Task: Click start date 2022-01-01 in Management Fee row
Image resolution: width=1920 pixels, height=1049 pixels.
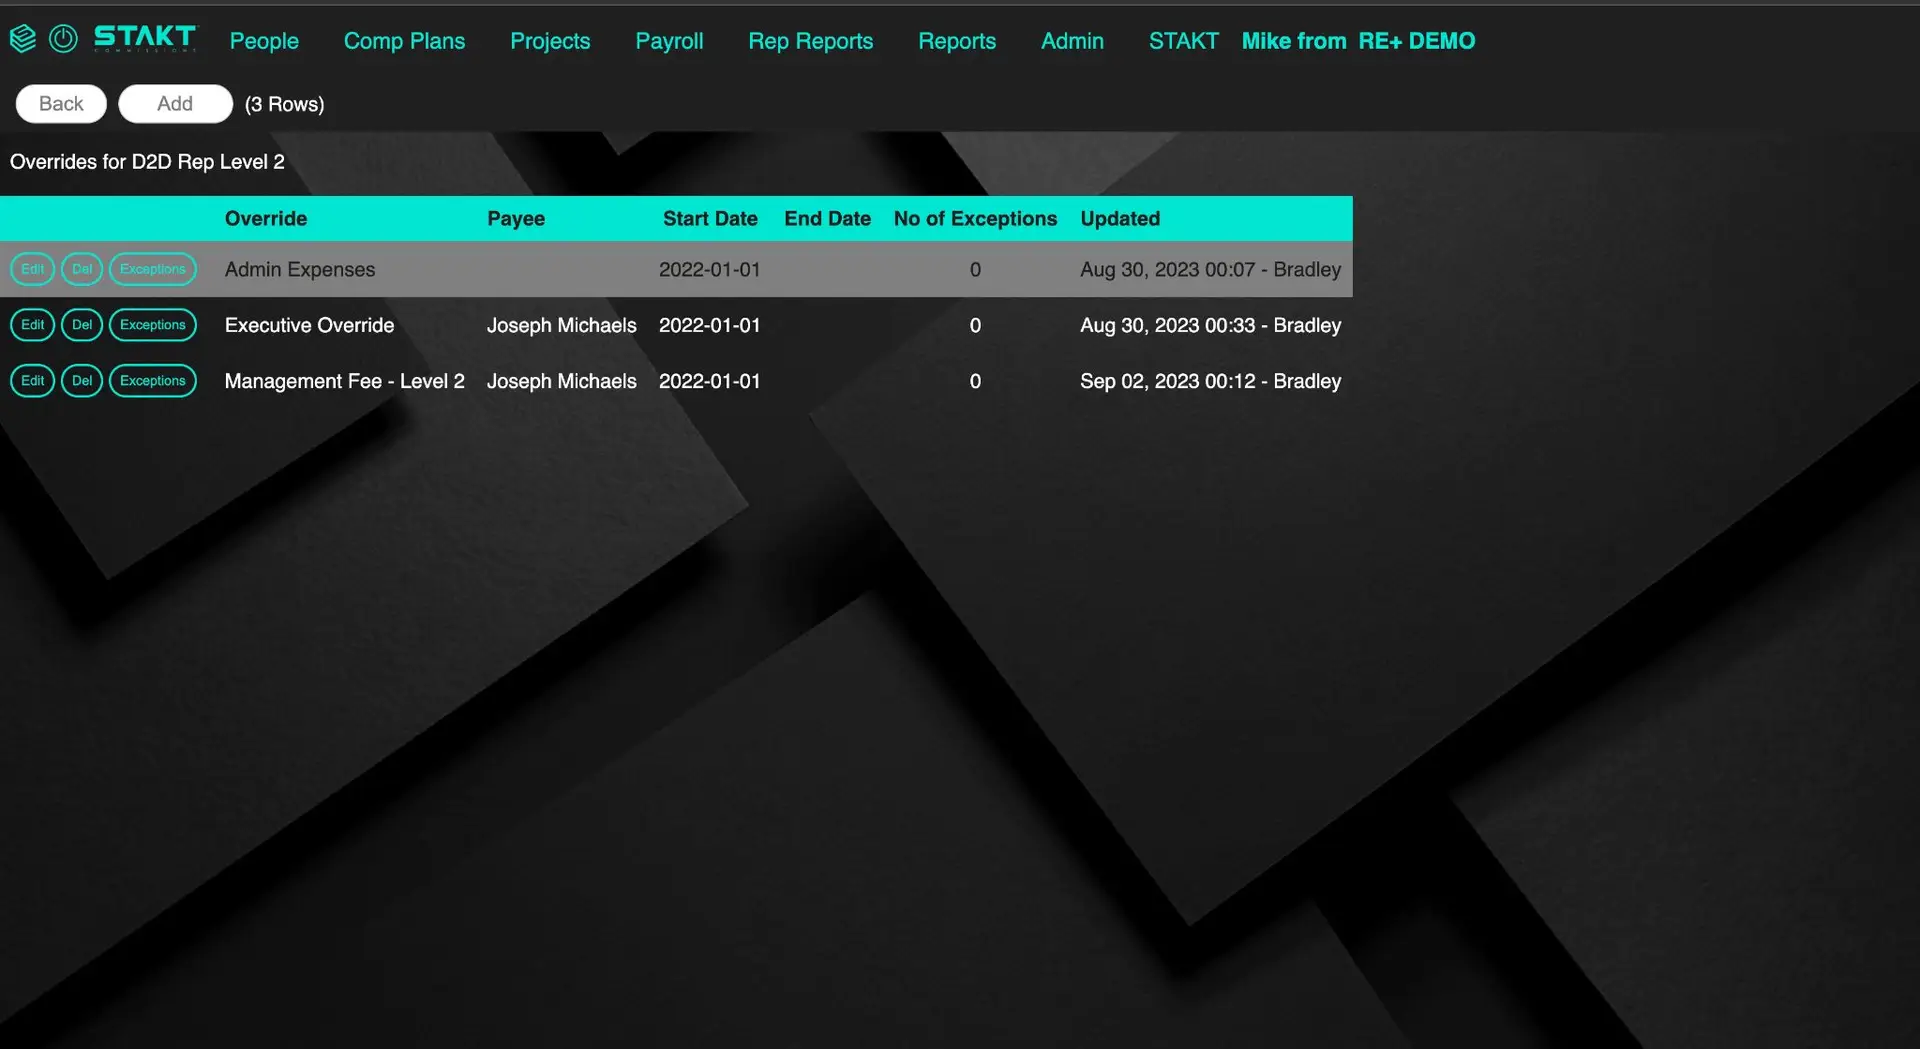Action: click(x=710, y=382)
